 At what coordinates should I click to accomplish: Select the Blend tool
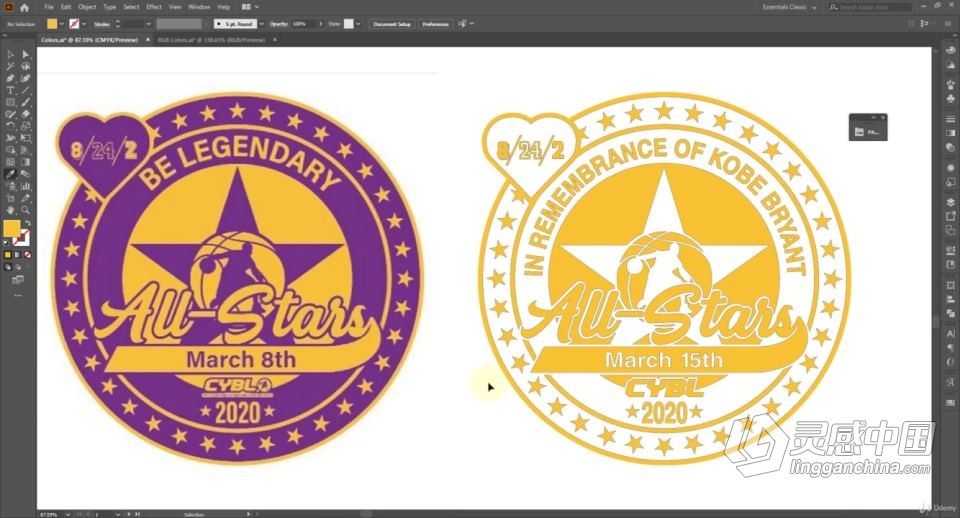click(x=26, y=175)
